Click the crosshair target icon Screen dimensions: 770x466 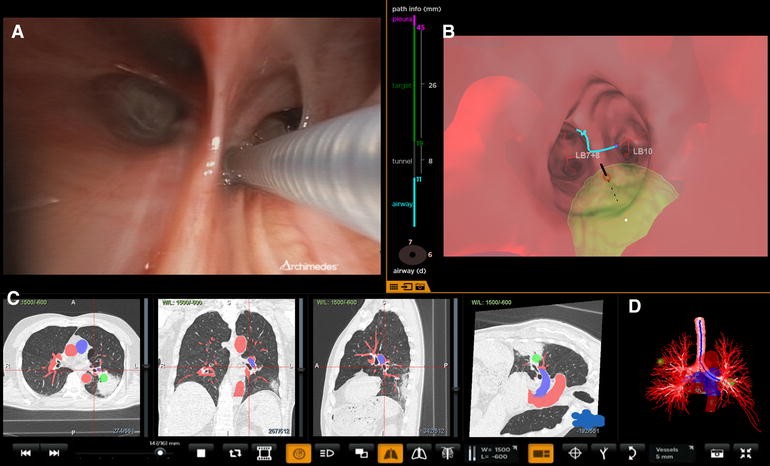tap(576, 453)
